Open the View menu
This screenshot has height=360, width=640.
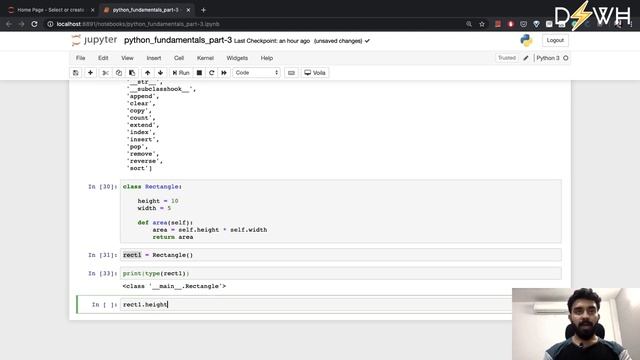coord(127,58)
